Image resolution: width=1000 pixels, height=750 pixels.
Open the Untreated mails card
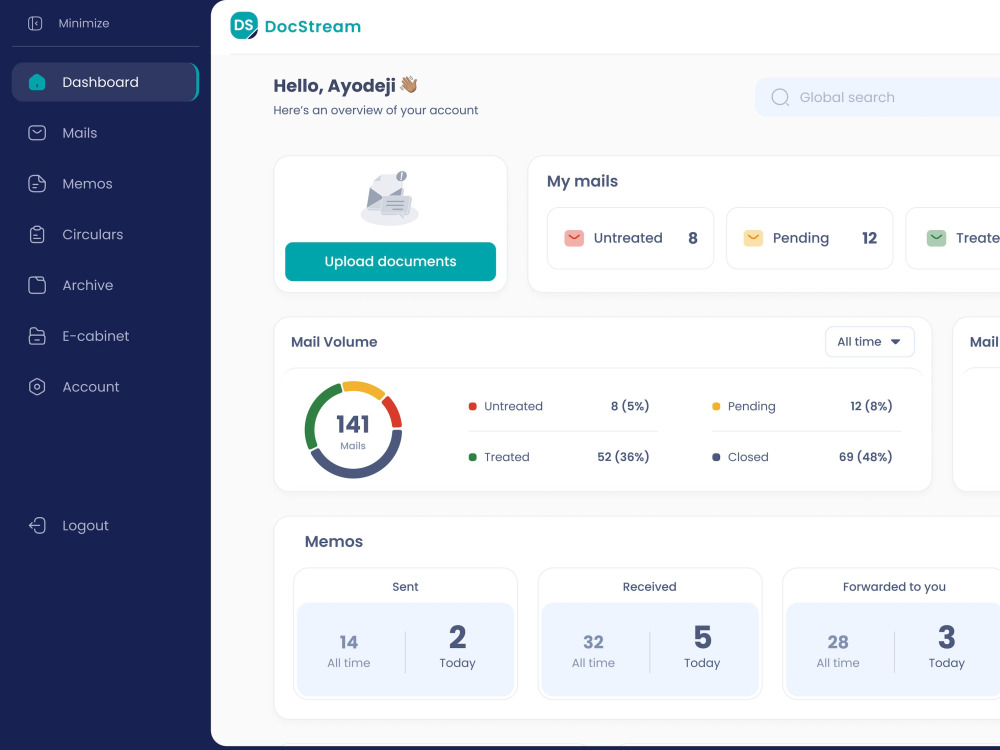(630, 238)
